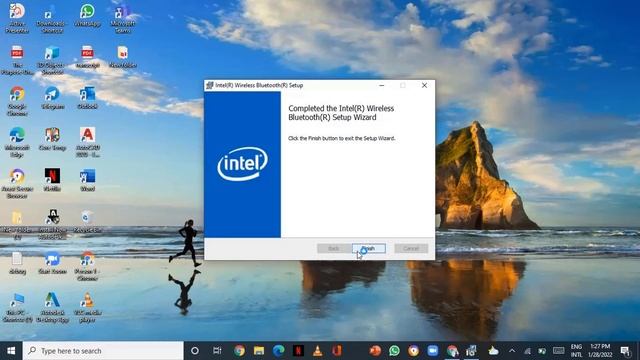Switch to the running setup installer taskbar icon
The height and width of the screenshot is (360, 640).
click(x=471, y=351)
